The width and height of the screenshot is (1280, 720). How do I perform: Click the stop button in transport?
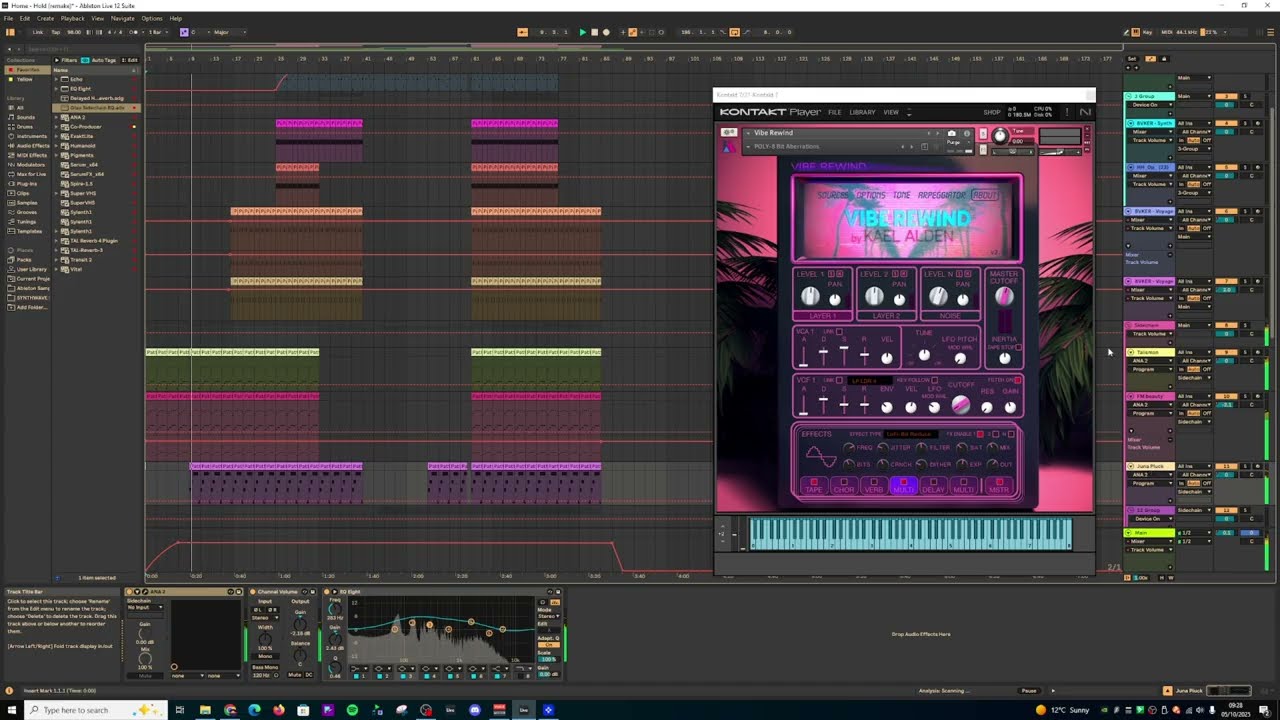(x=594, y=32)
